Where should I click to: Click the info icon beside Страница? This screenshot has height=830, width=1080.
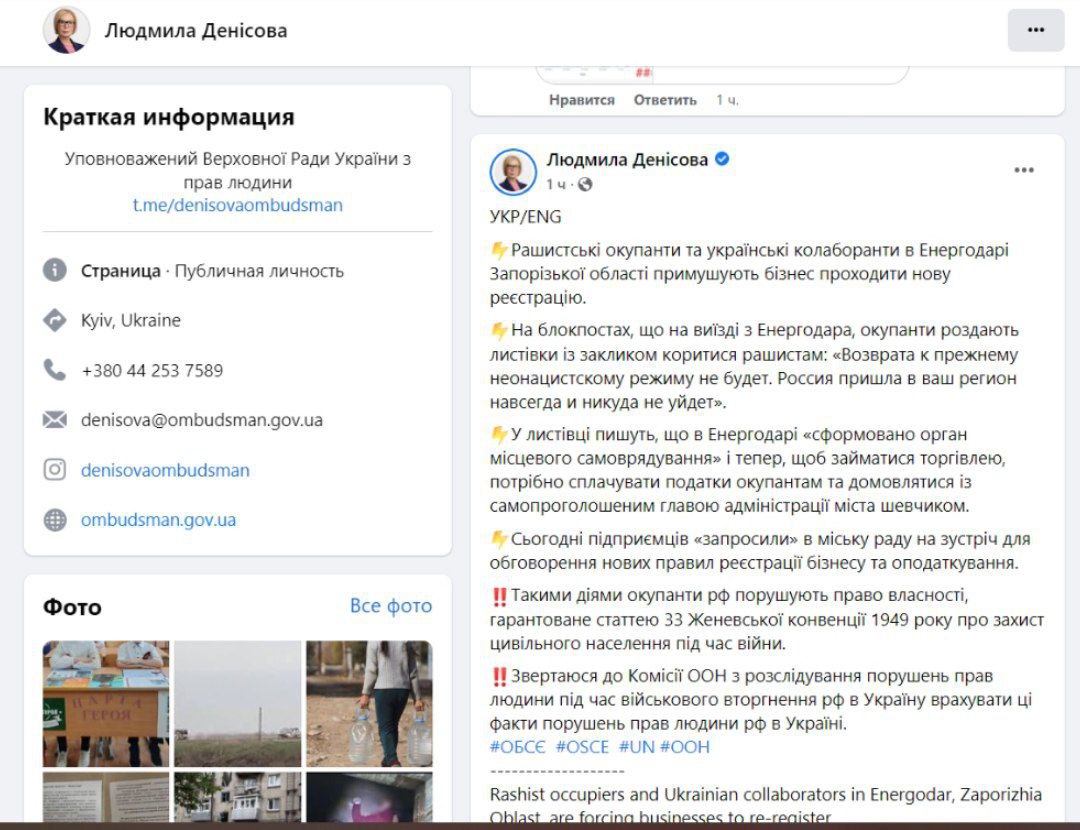point(55,270)
